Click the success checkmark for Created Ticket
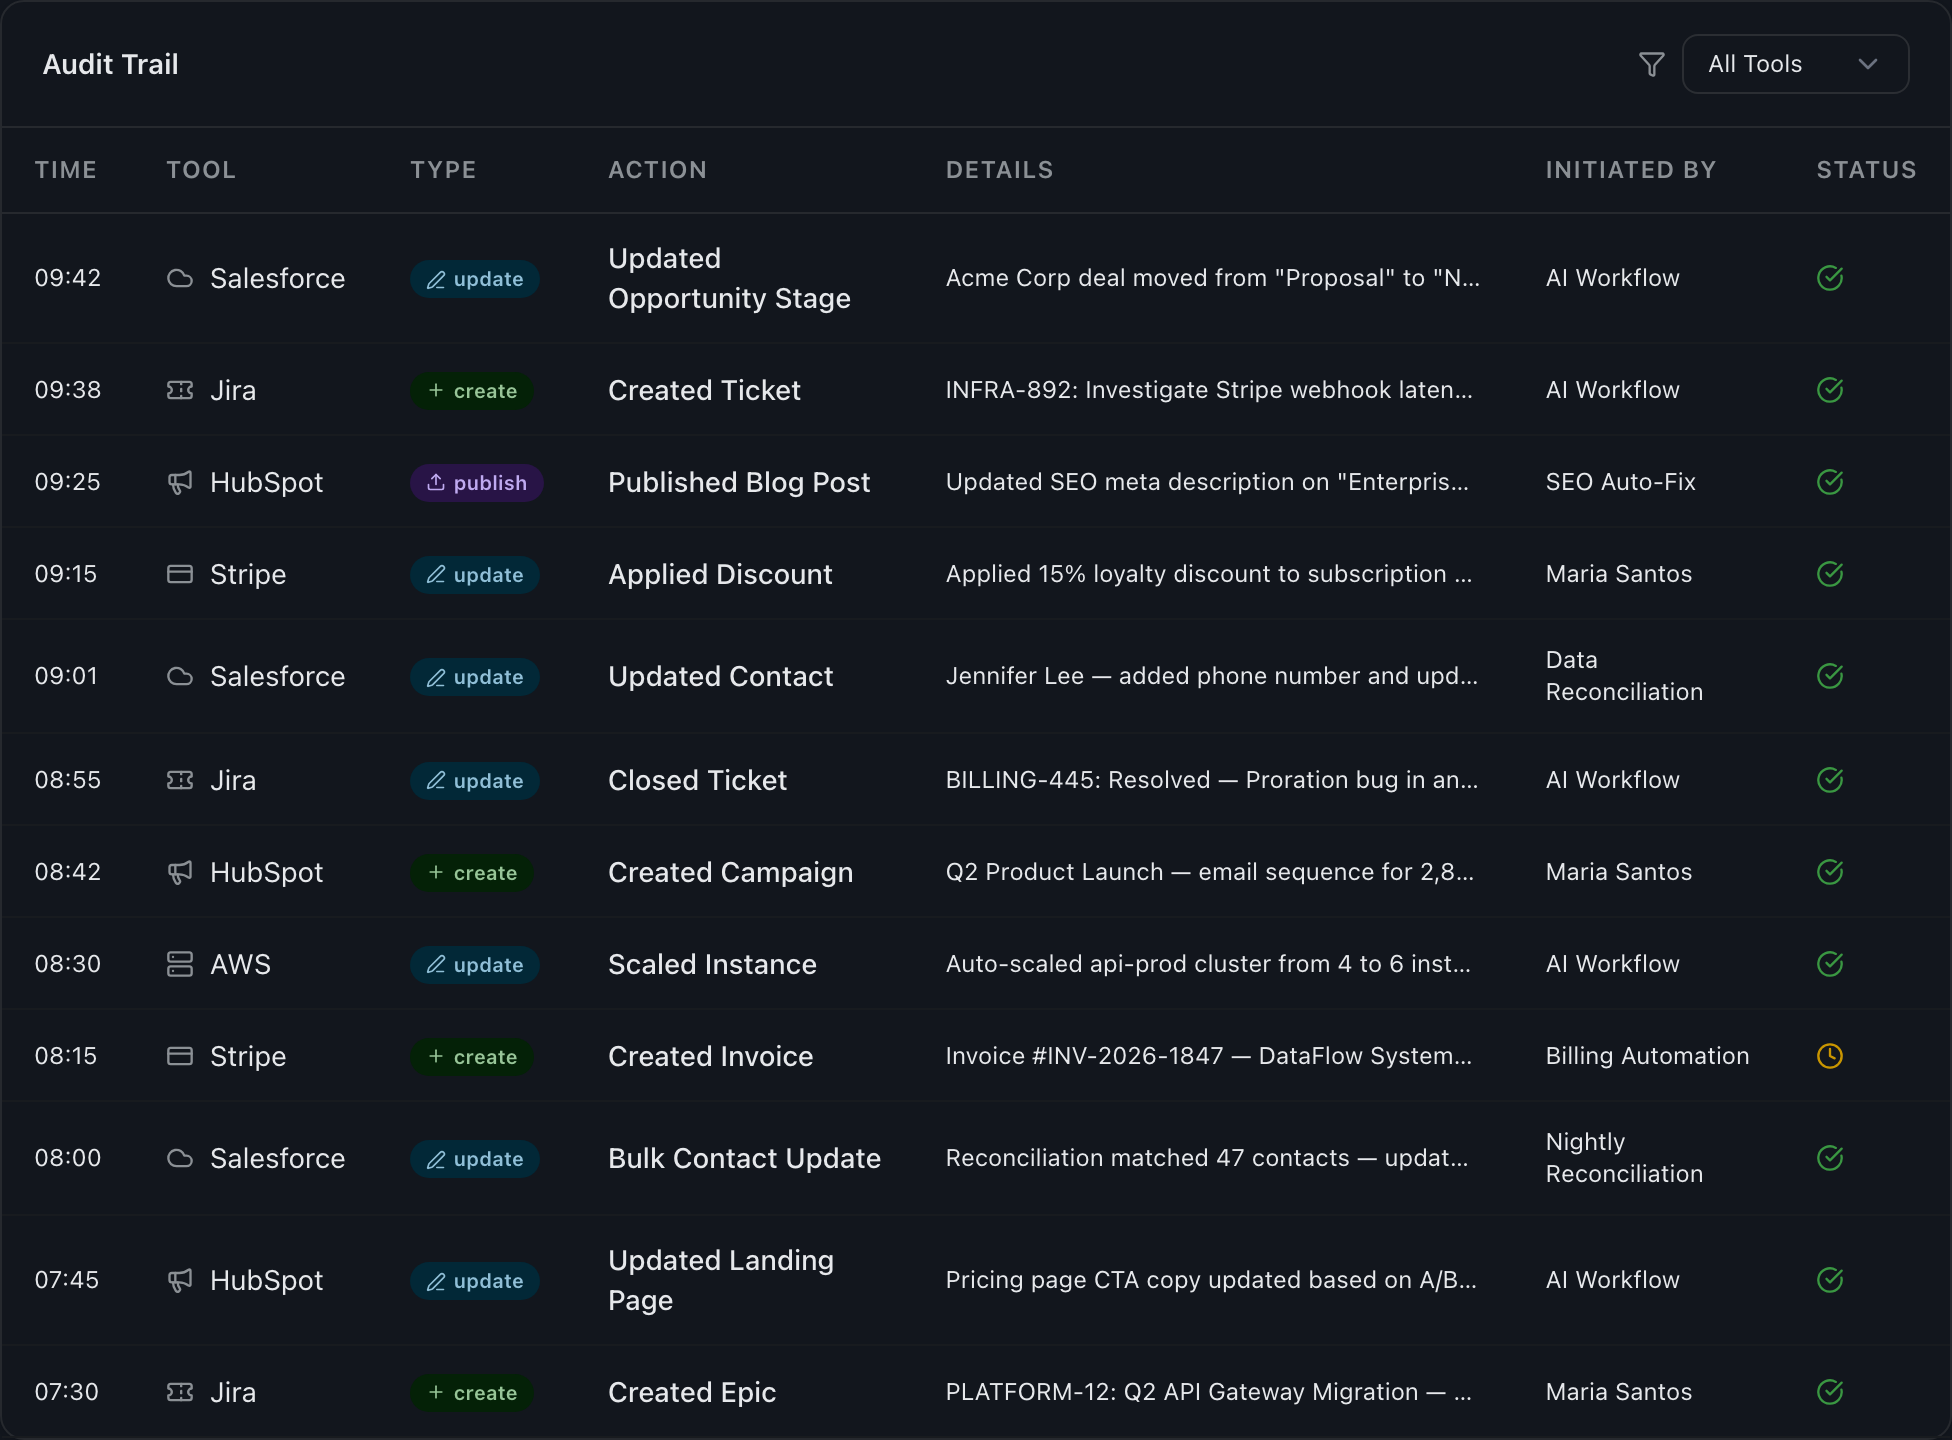This screenshot has height=1440, width=1952. pos(1829,391)
